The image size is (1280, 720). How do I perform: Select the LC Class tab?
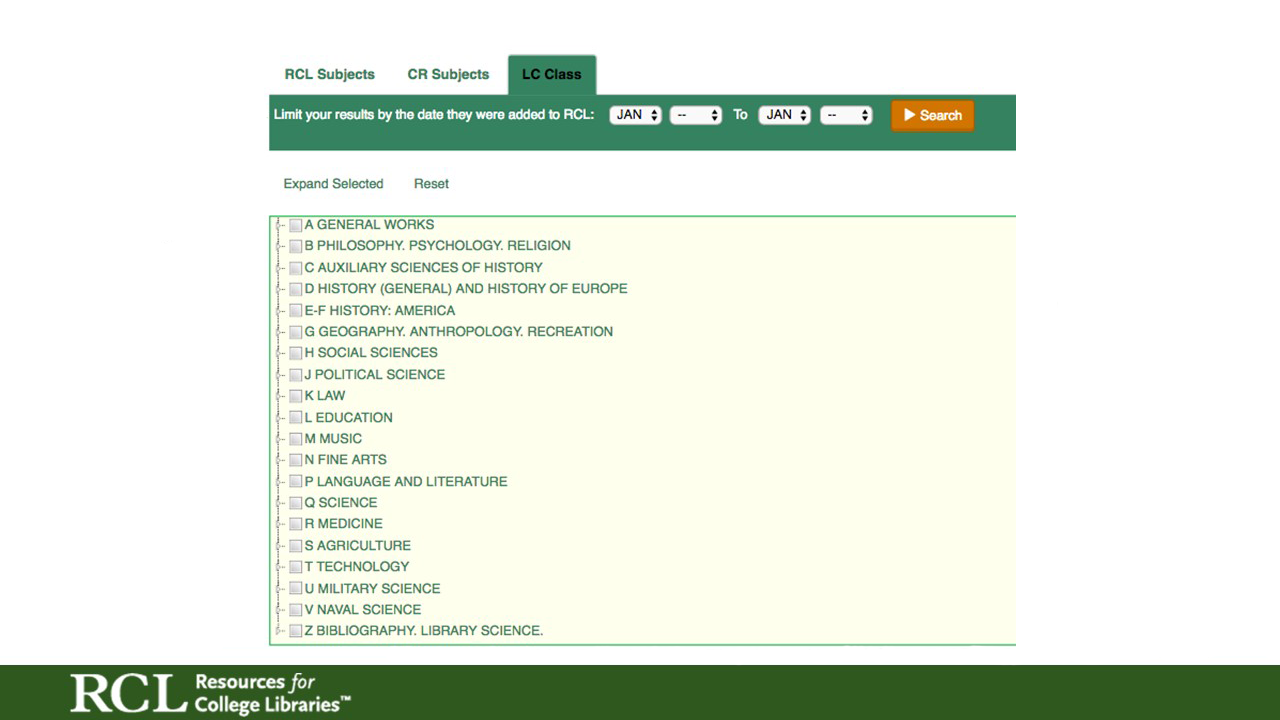tap(551, 75)
